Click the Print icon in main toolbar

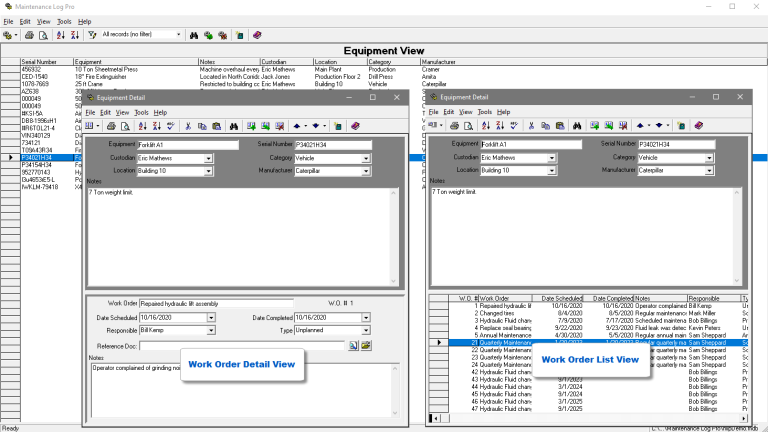[30, 35]
